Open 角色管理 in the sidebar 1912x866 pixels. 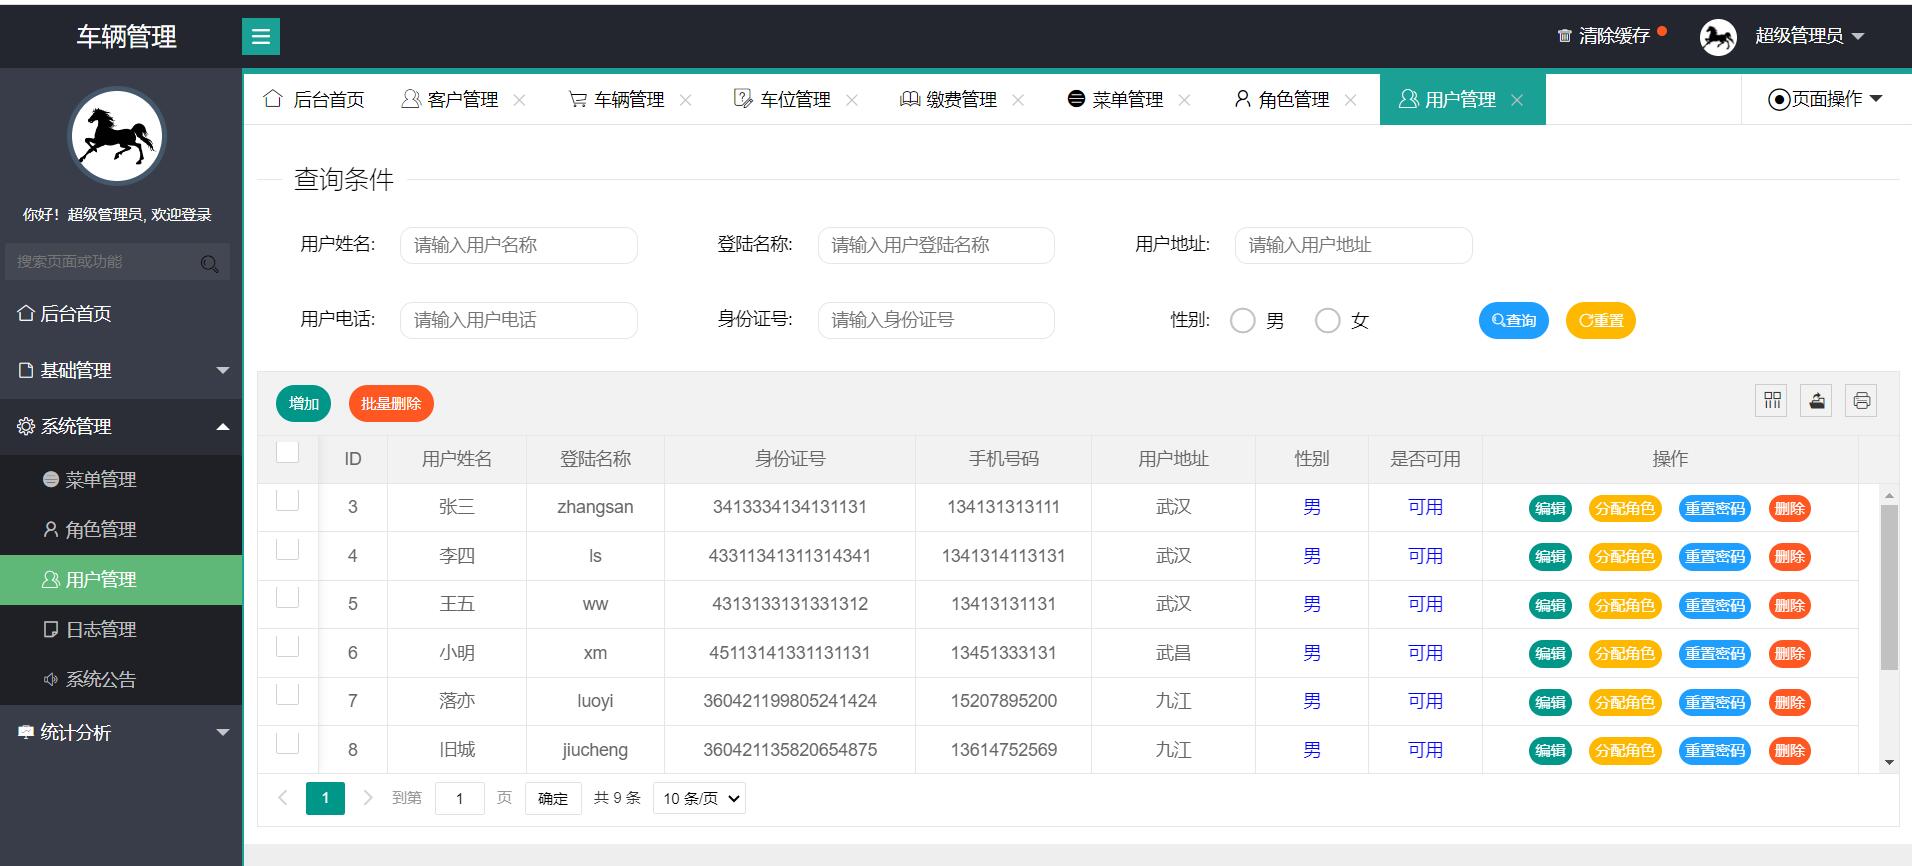tap(121, 529)
